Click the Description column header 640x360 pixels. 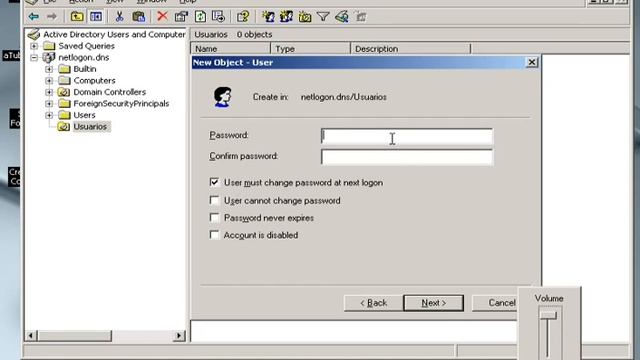411,49
